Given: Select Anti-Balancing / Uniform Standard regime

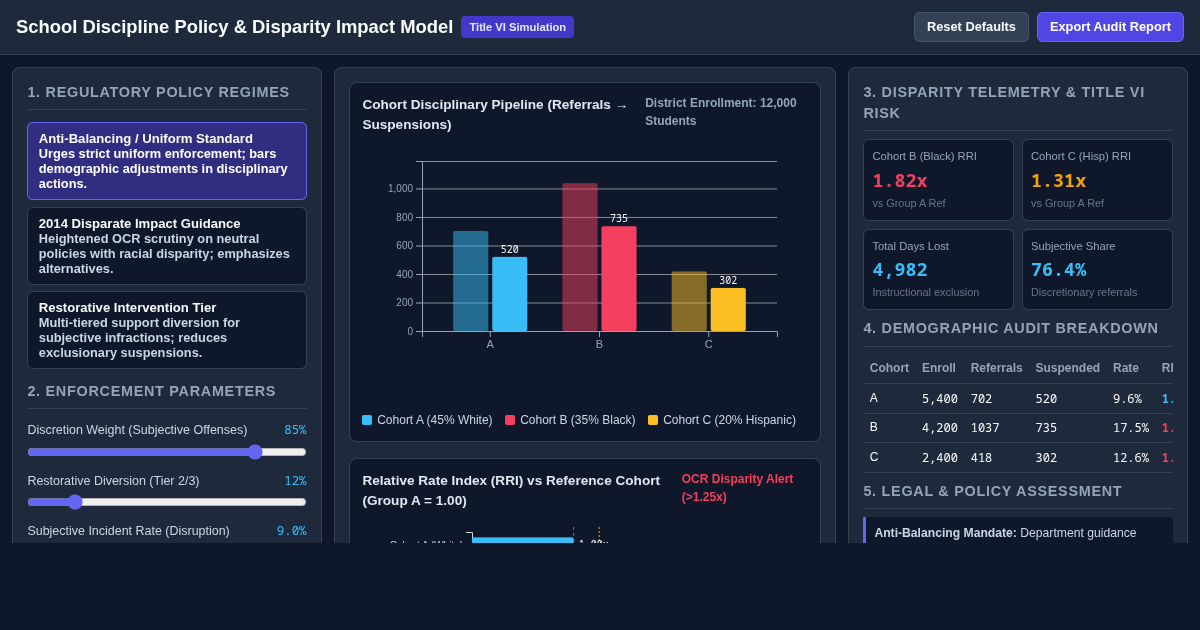Looking at the screenshot, I should point(167,161).
